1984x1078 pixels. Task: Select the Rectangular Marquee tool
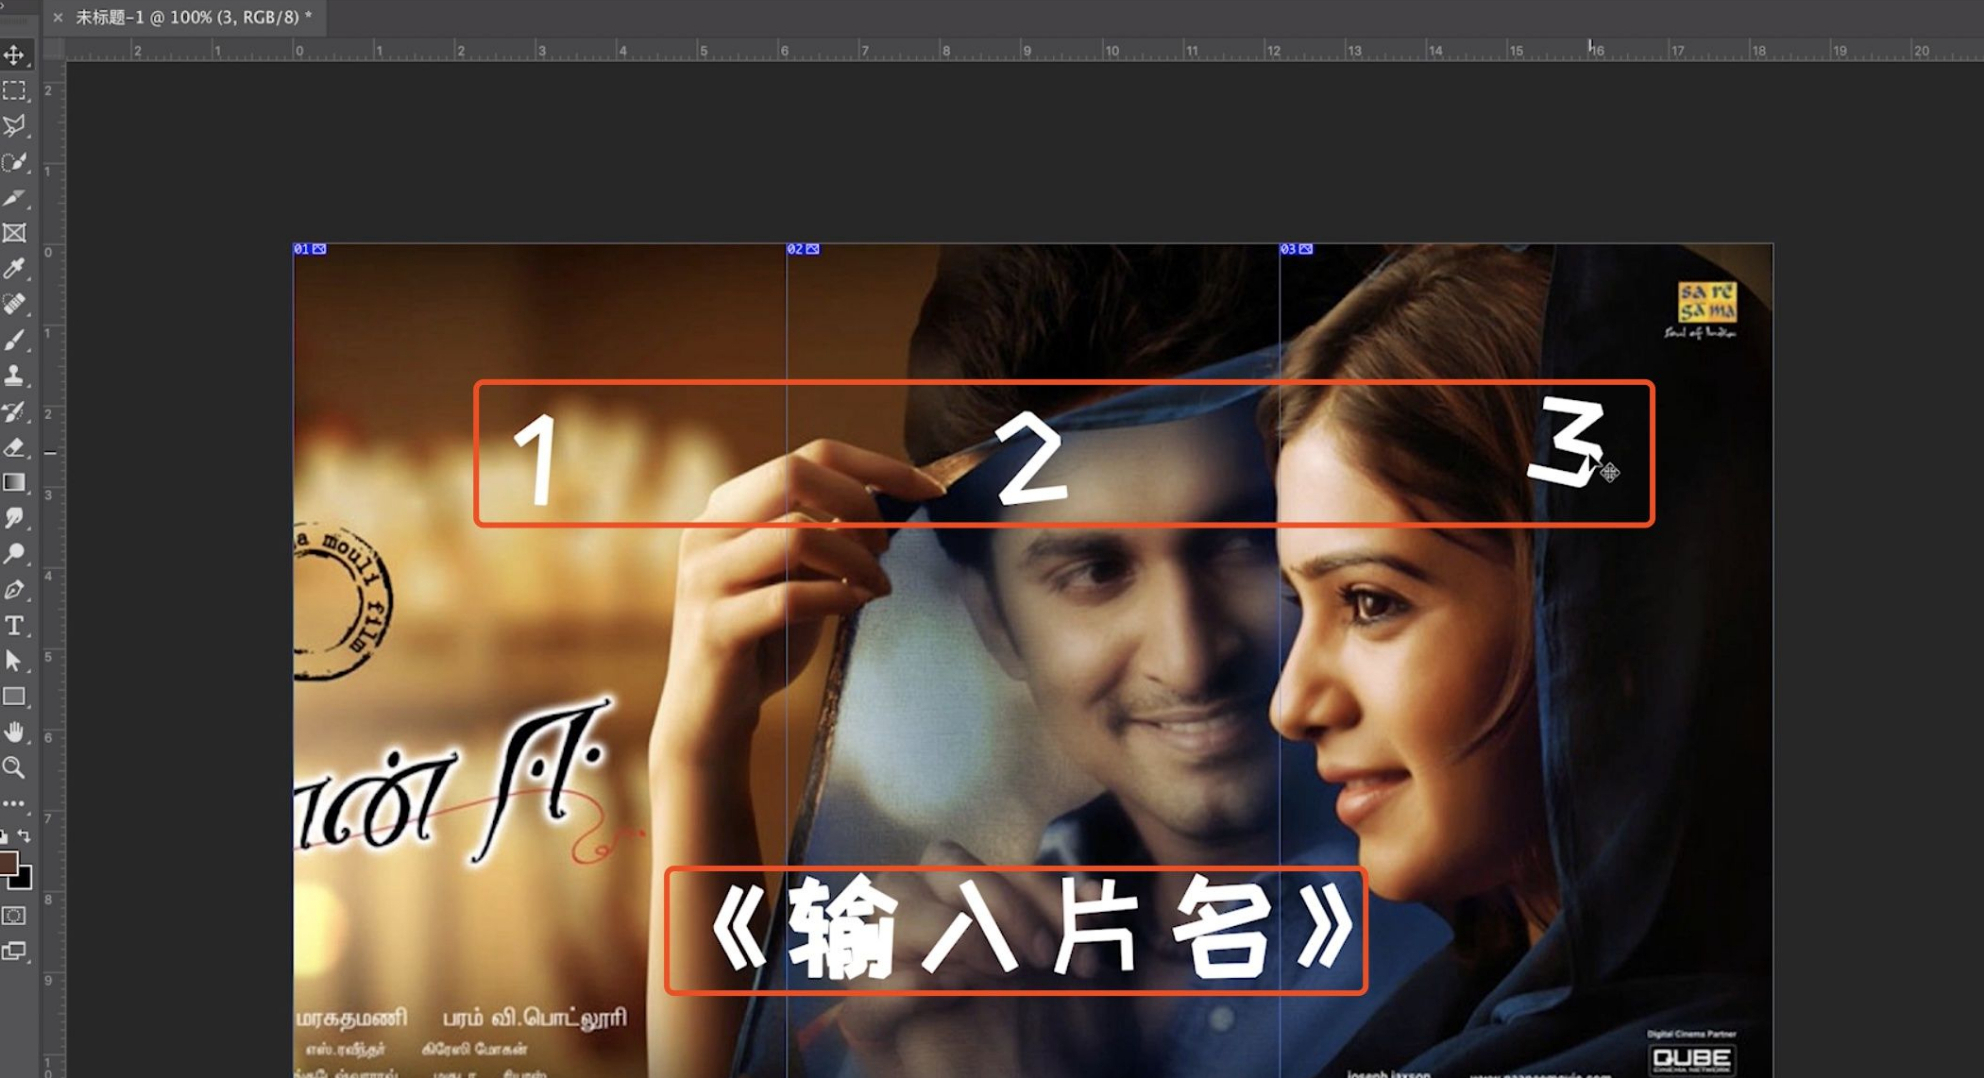14,90
